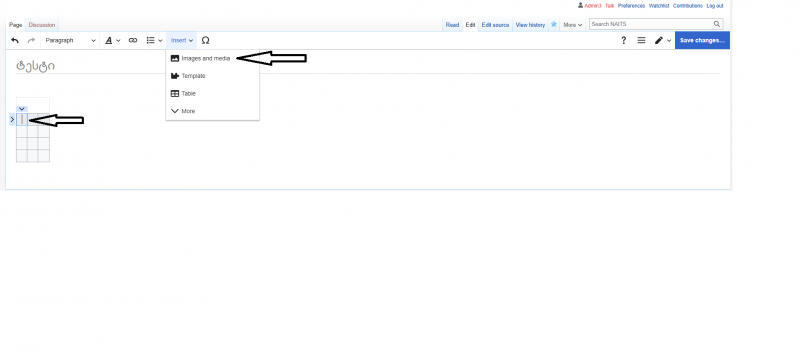Image resolution: width=800 pixels, height=360 pixels.
Task: Switch editor with the pencil icon
Action: [x=663, y=40]
